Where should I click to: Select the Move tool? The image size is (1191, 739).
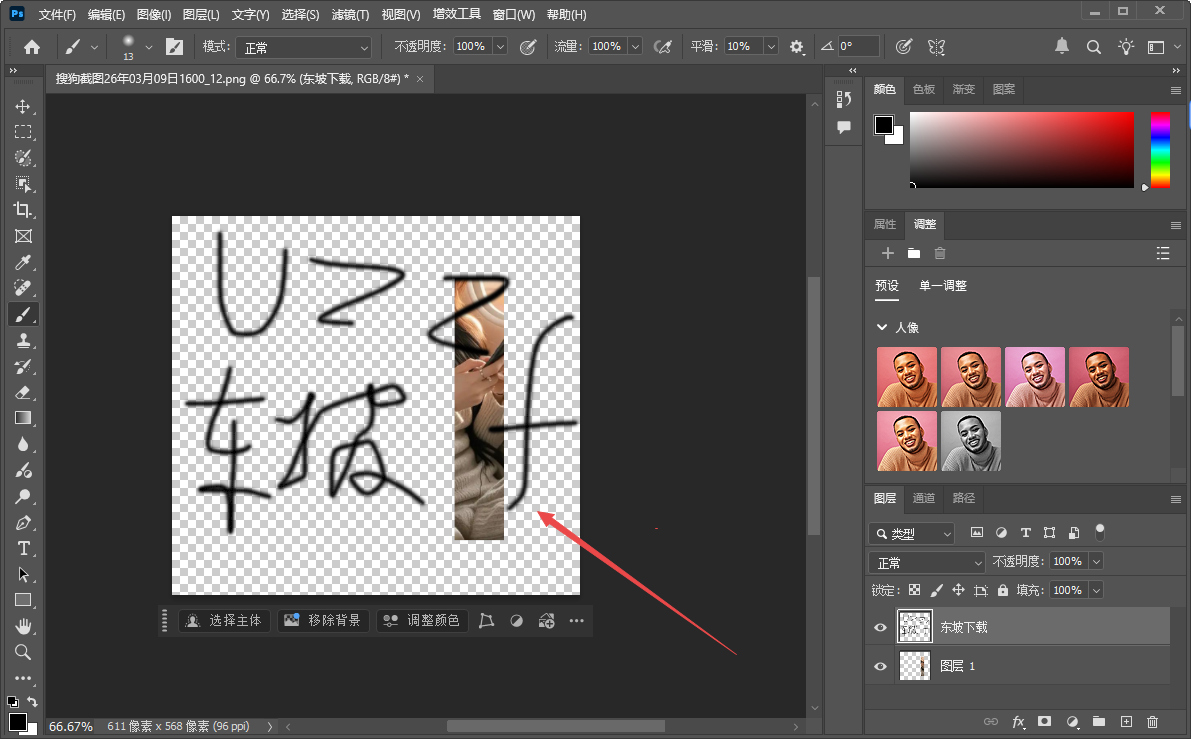(23, 106)
